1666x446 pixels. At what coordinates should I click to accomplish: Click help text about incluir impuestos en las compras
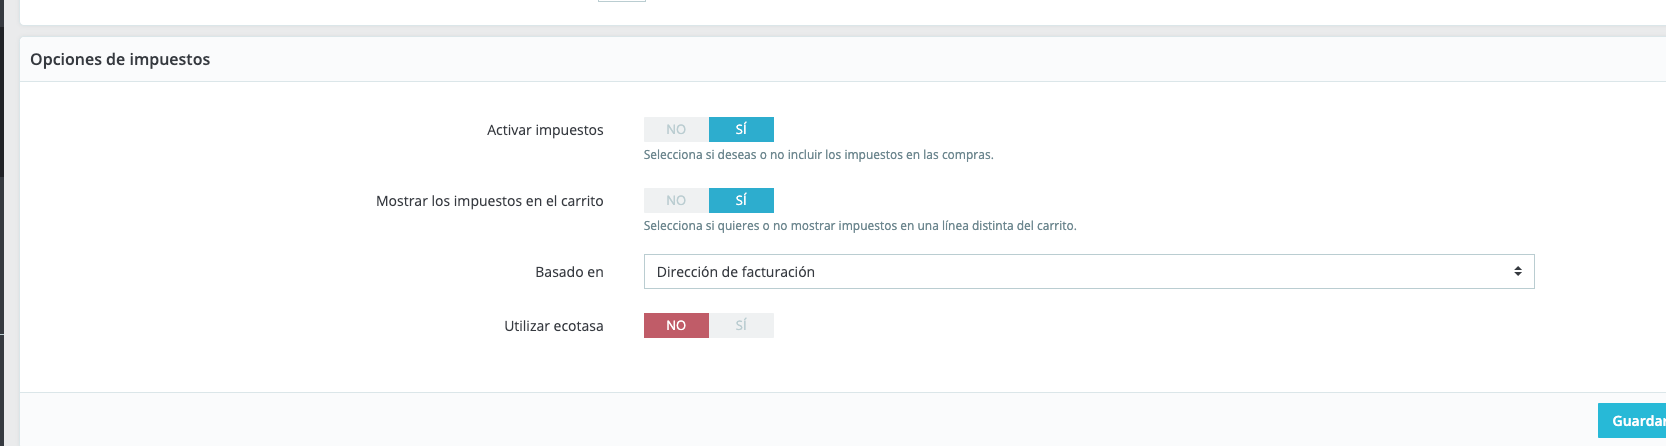[818, 155]
